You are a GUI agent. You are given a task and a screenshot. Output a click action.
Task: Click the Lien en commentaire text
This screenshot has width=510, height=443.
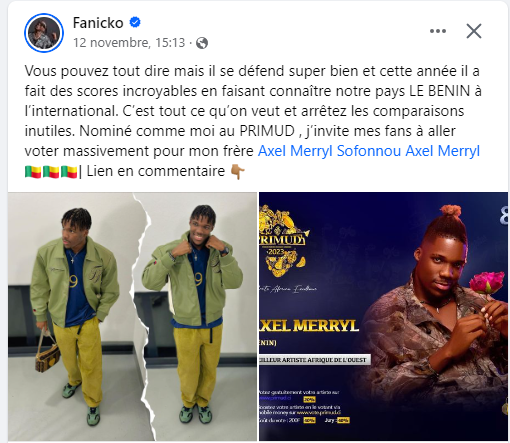(156, 171)
